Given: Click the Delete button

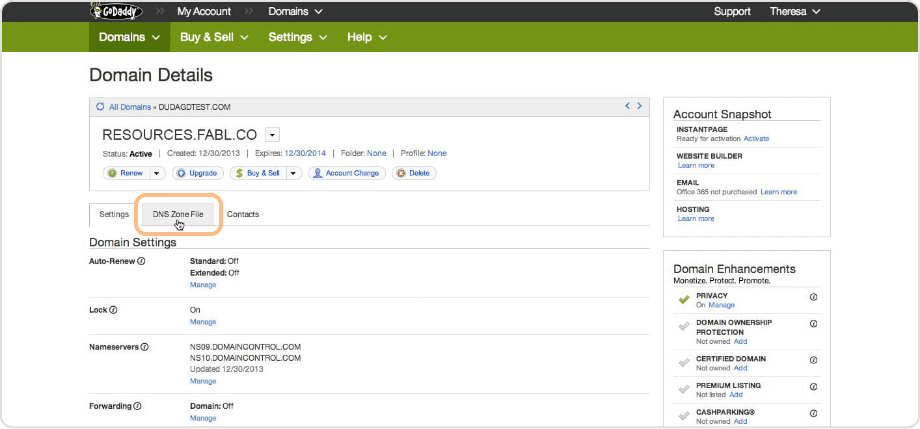Looking at the screenshot, I should (x=414, y=173).
